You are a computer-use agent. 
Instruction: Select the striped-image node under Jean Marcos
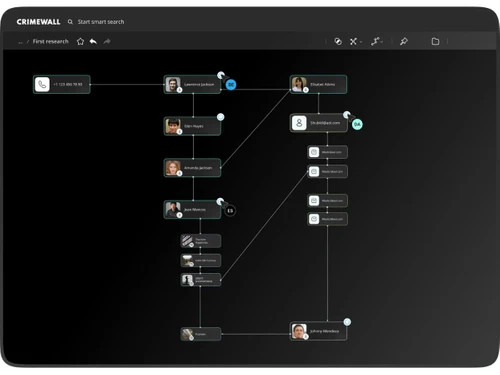pos(201,241)
